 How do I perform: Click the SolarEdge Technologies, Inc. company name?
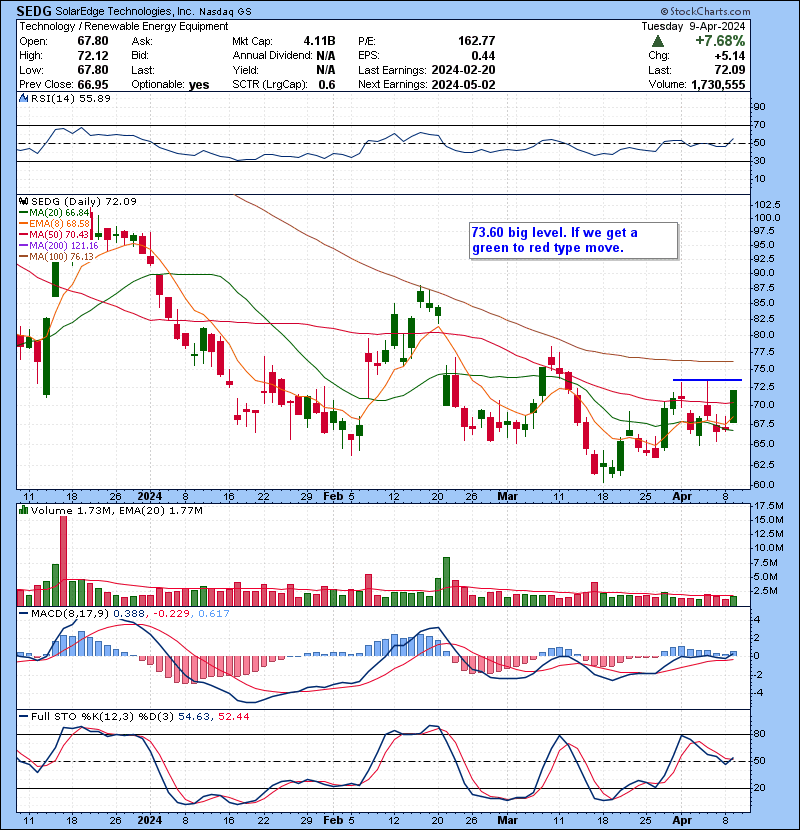[124, 11]
